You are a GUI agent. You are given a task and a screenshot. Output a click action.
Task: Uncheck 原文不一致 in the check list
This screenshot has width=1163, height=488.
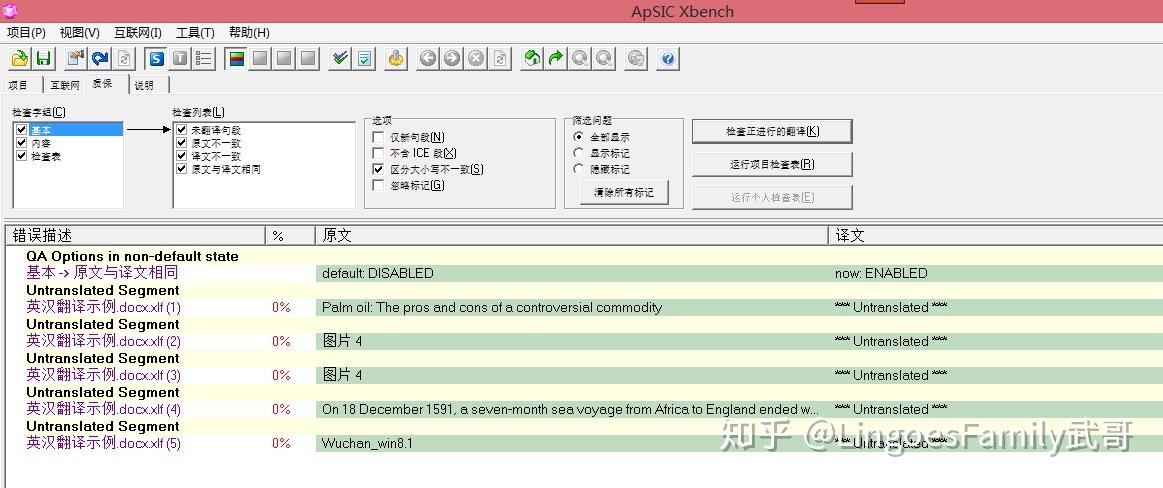[182, 143]
